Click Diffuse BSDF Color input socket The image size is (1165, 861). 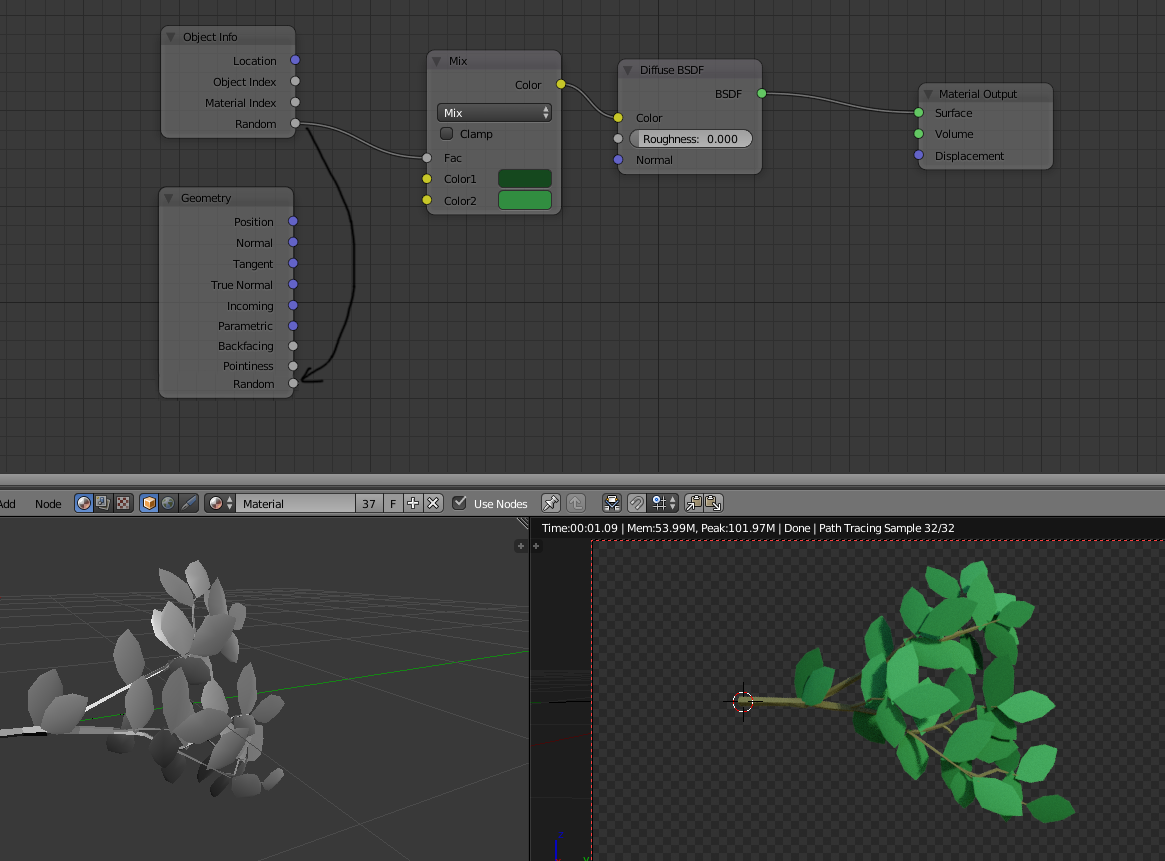click(x=618, y=117)
